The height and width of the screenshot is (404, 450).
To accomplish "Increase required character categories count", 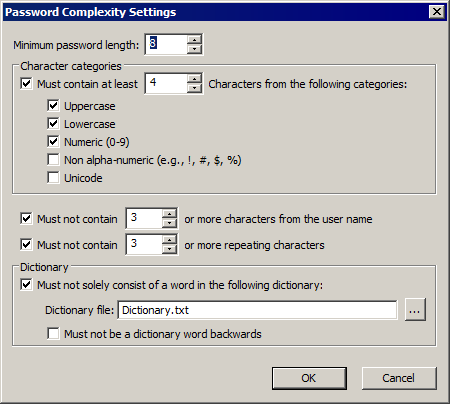I will click(x=194, y=79).
